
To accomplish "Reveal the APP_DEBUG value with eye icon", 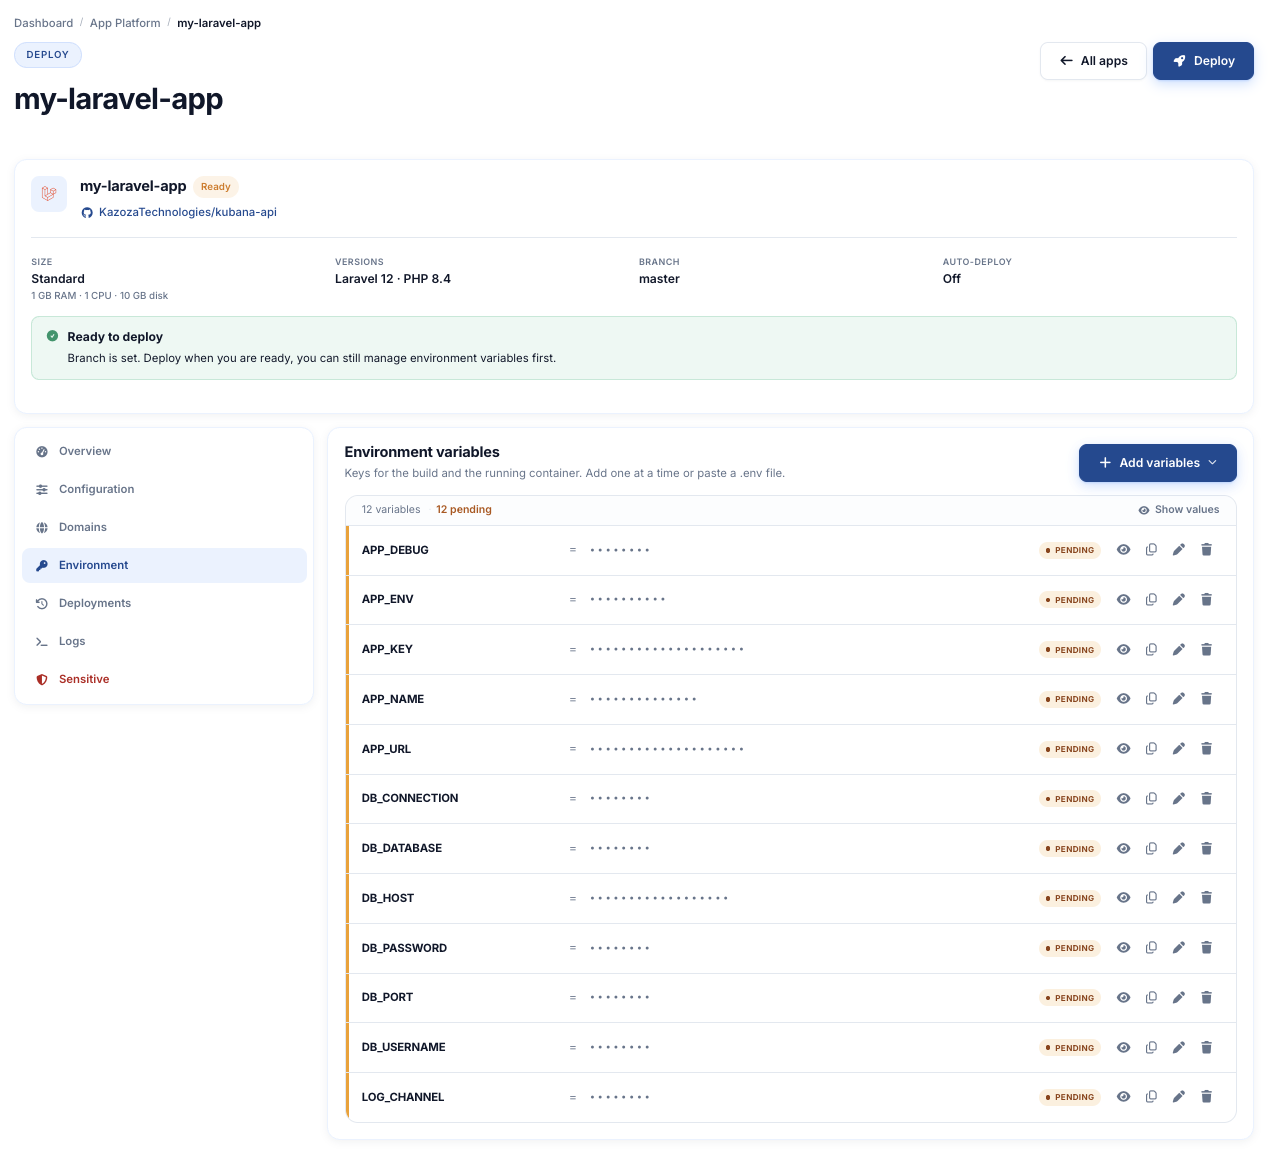I will tap(1124, 550).
